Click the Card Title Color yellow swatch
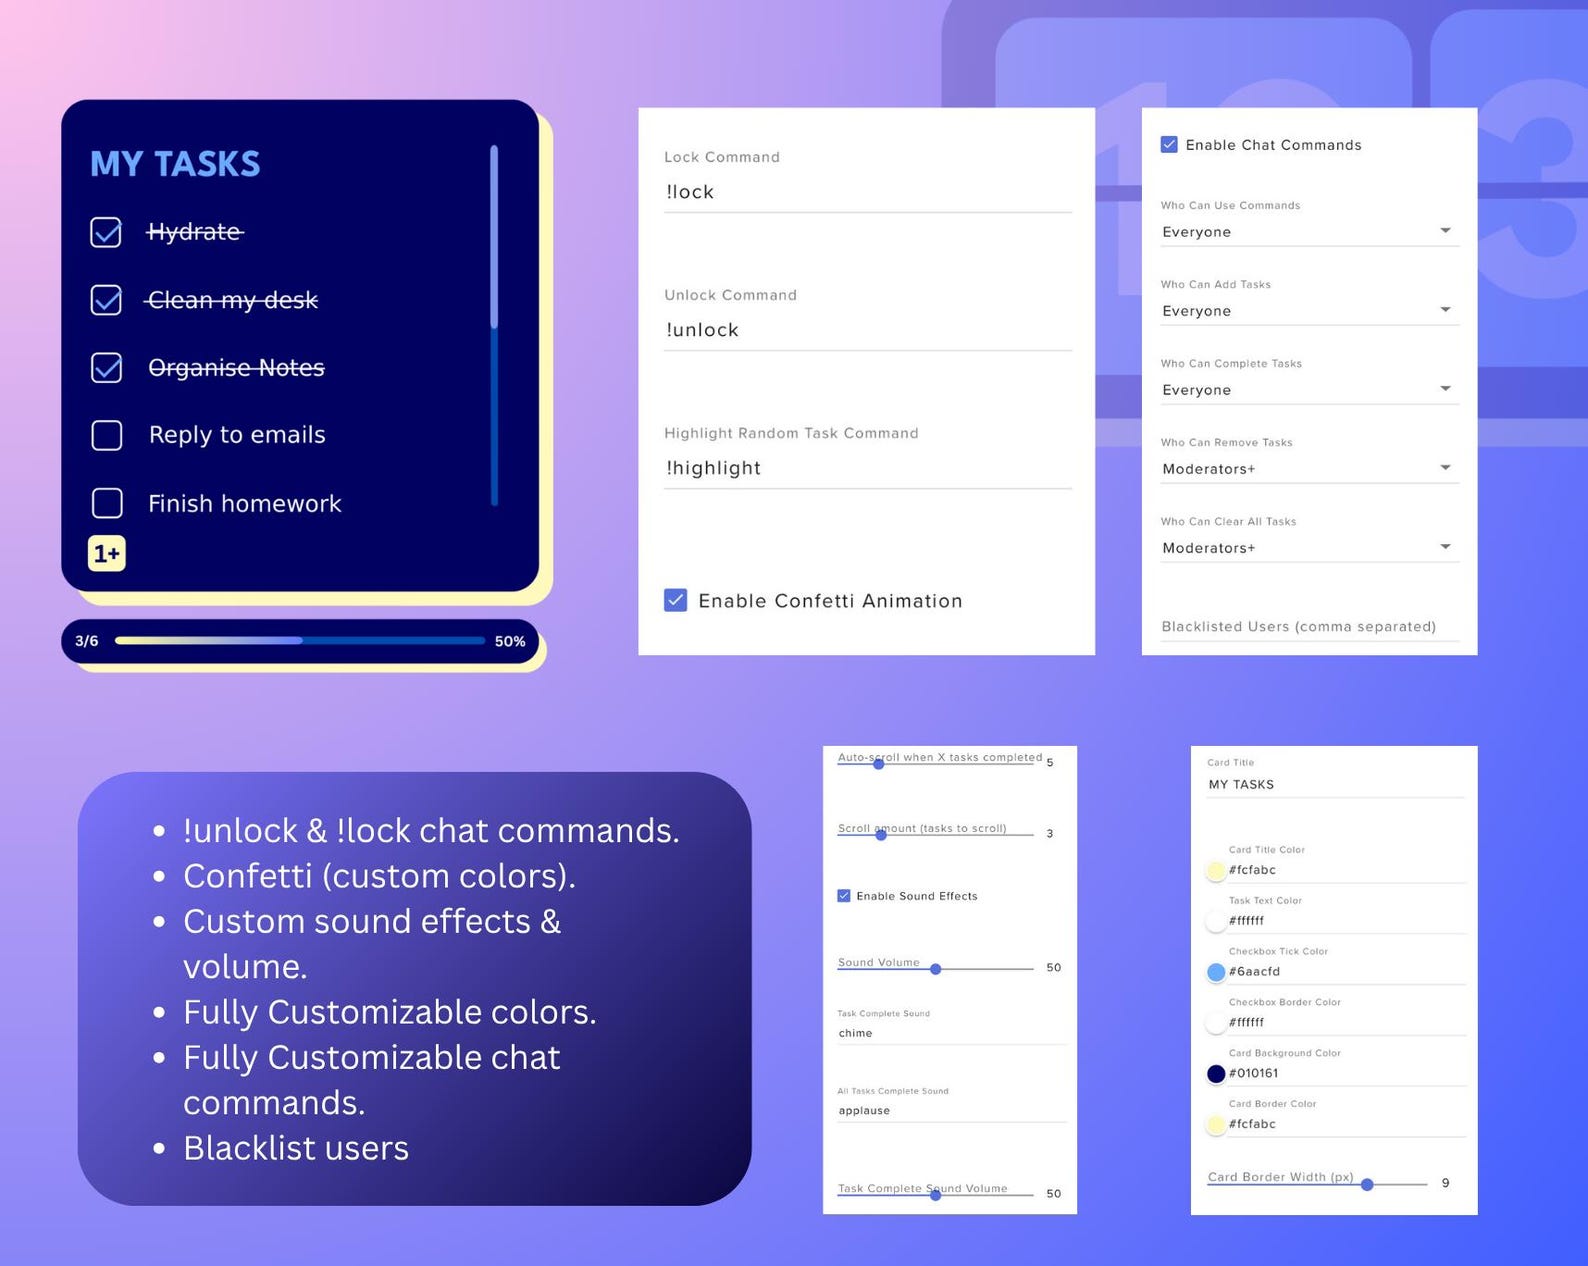This screenshot has height=1266, width=1588. pyautogui.click(x=1216, y=871)
